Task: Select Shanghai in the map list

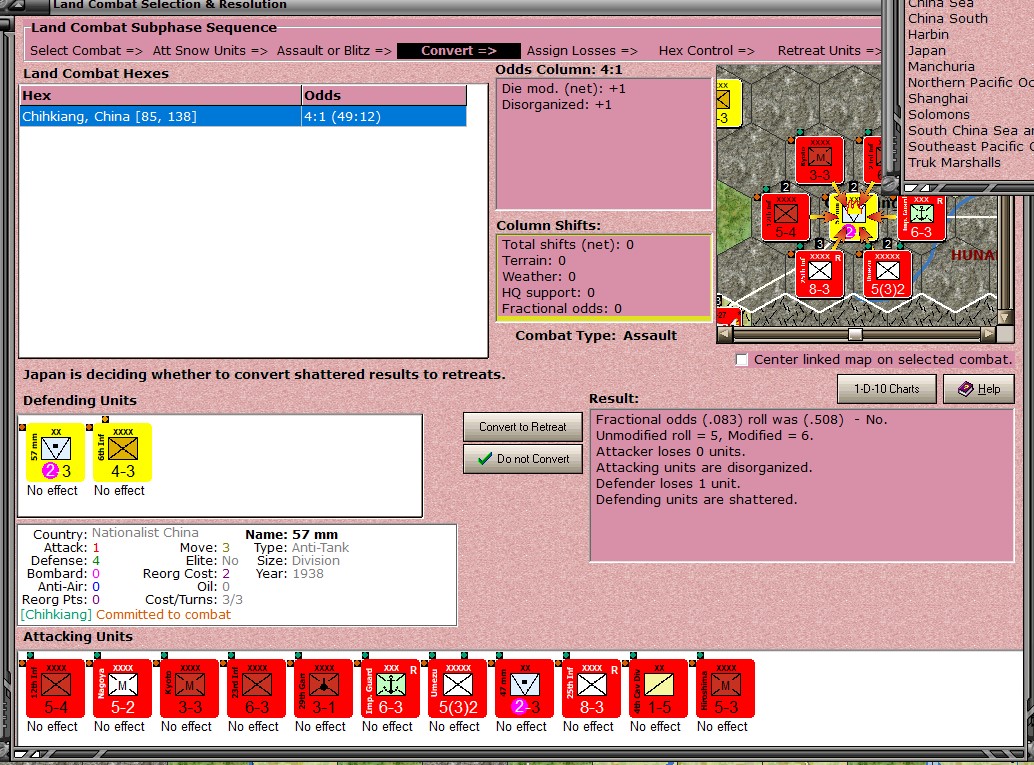Action: pos(938,98)
